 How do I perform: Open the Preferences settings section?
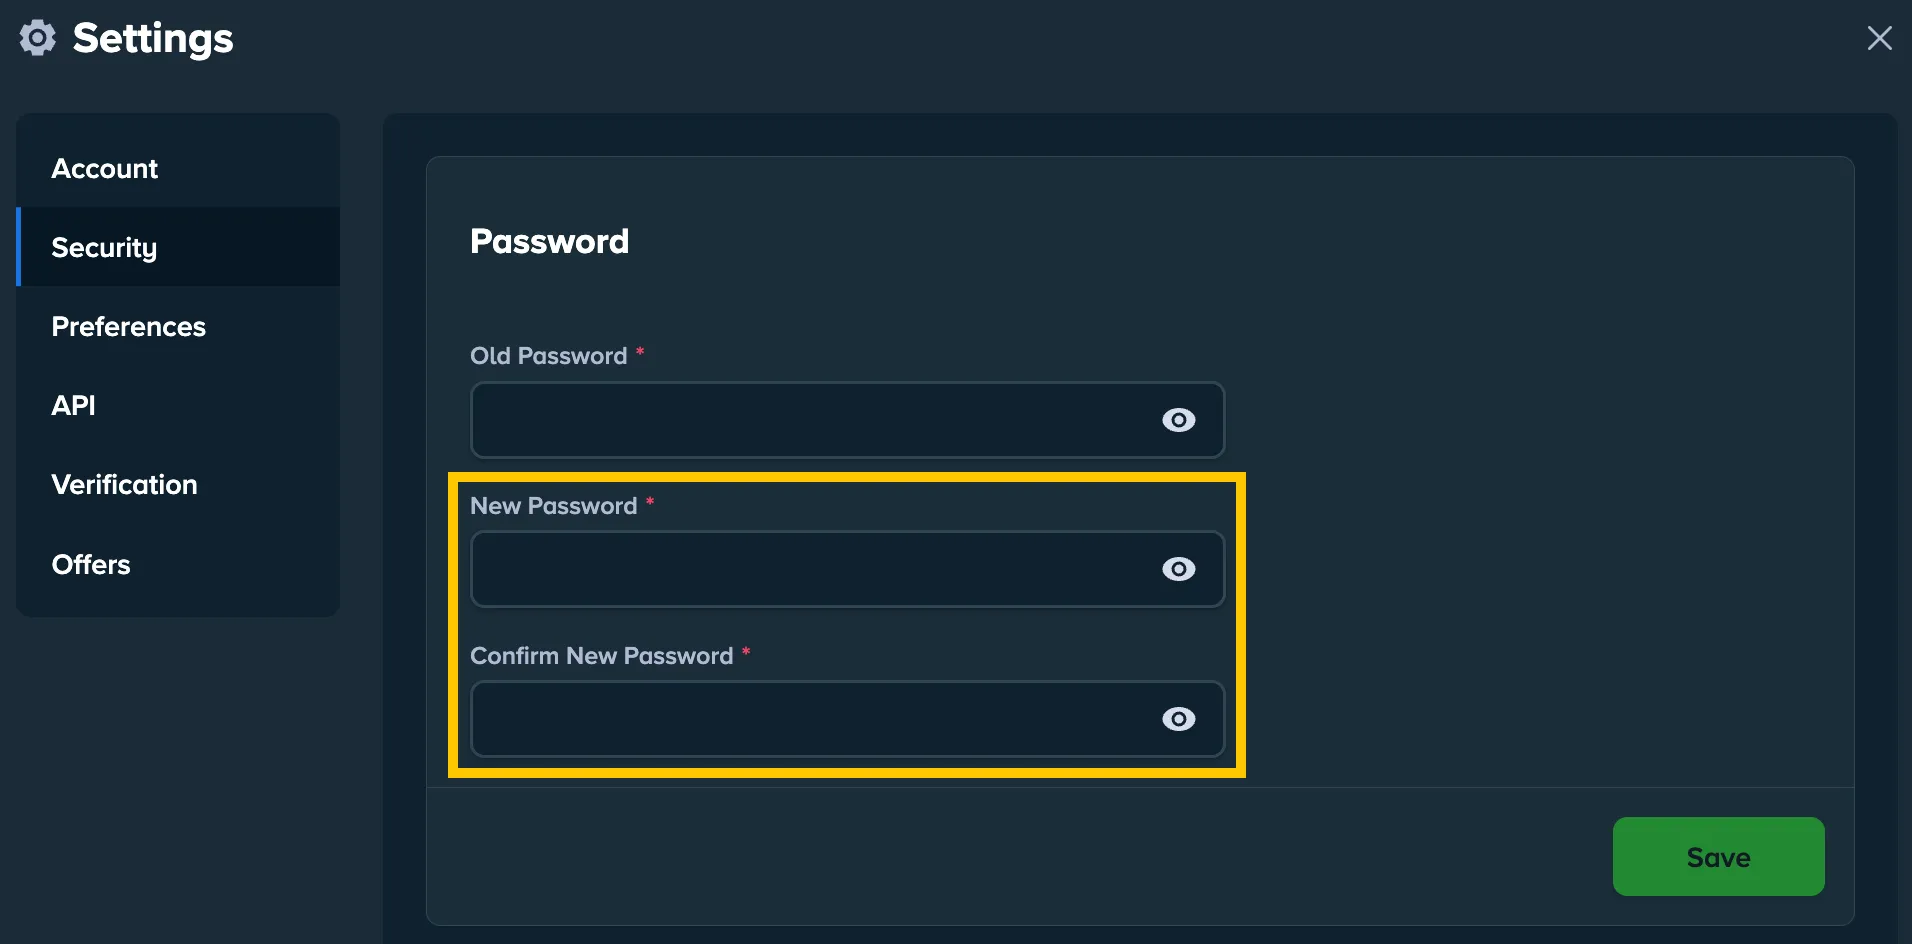point(128,326)
